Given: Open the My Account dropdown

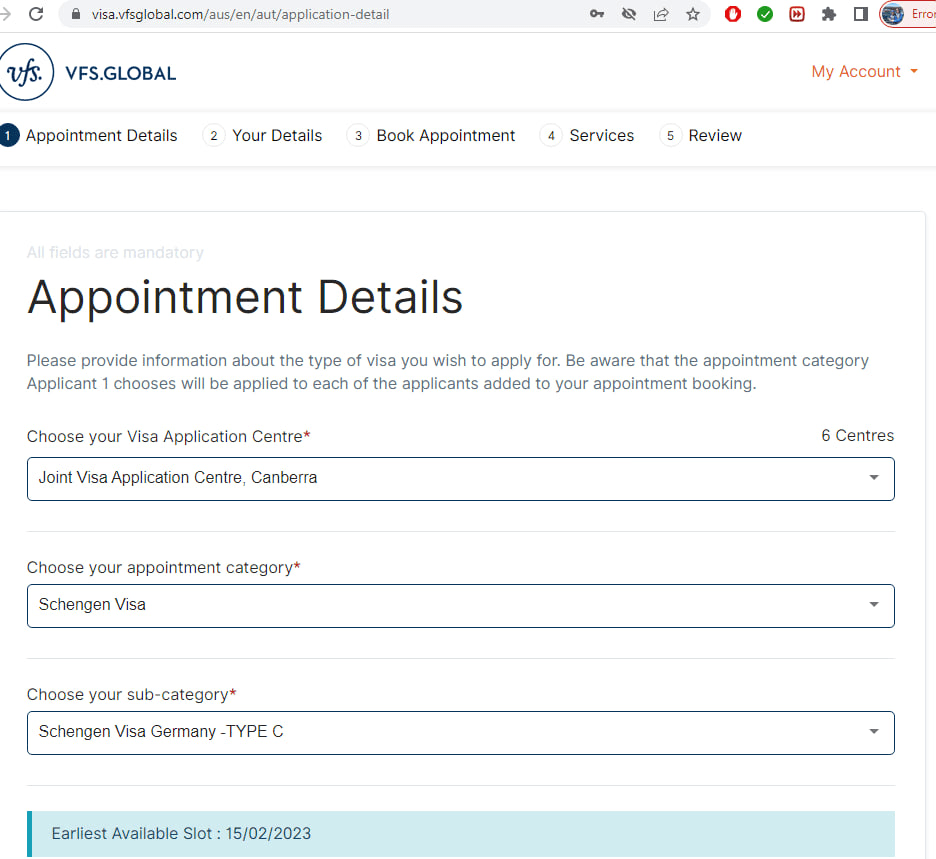Looking at the screenshot, I should 864,72.
